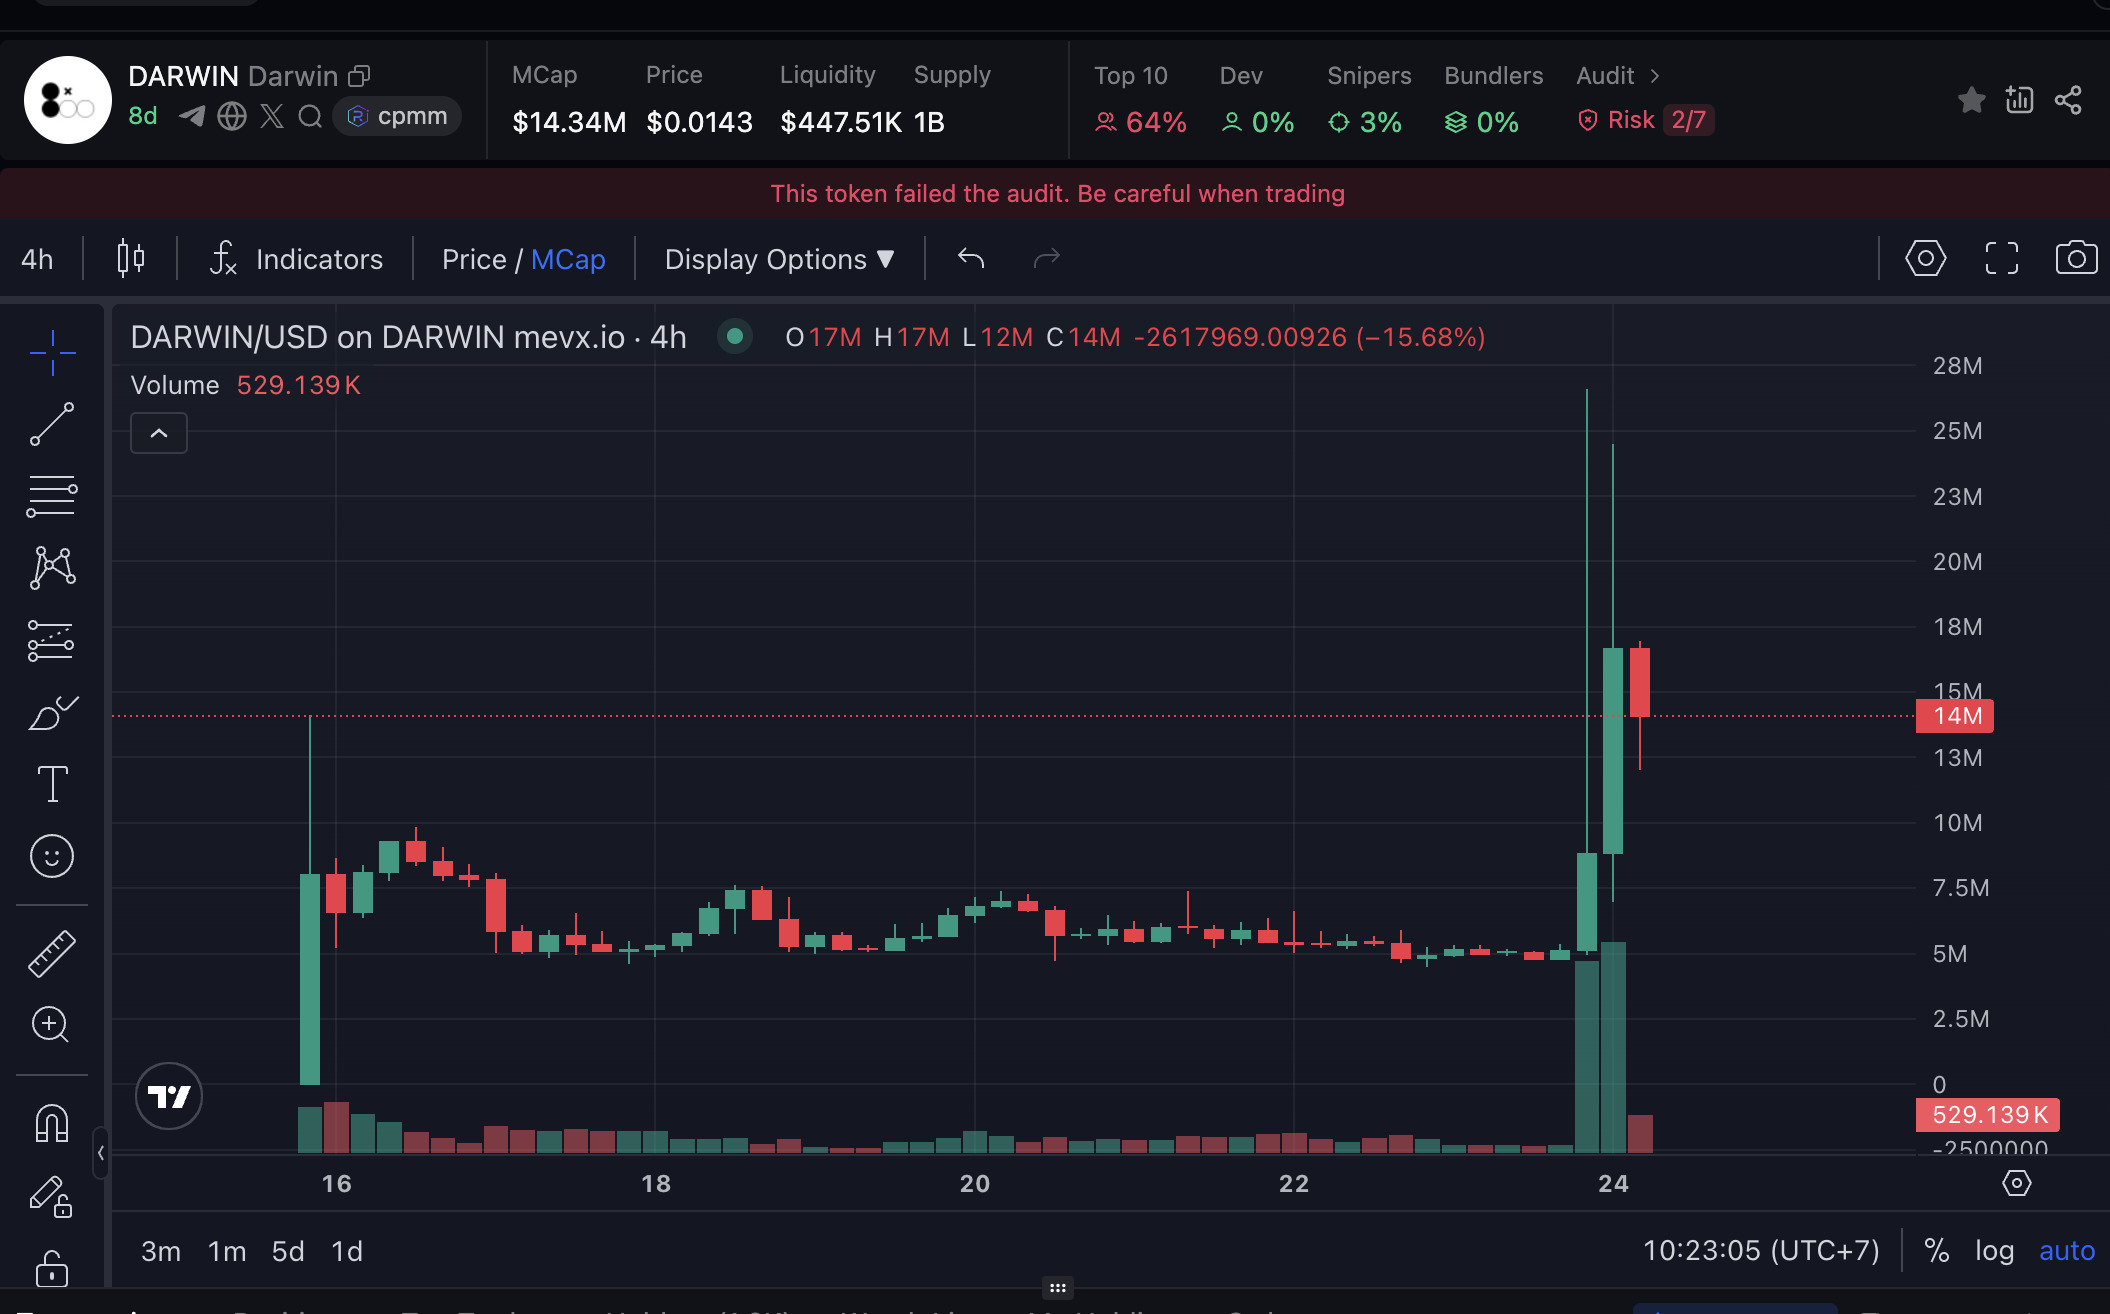
Task: Select the 1m date range
Action: tap(227, 1251)
